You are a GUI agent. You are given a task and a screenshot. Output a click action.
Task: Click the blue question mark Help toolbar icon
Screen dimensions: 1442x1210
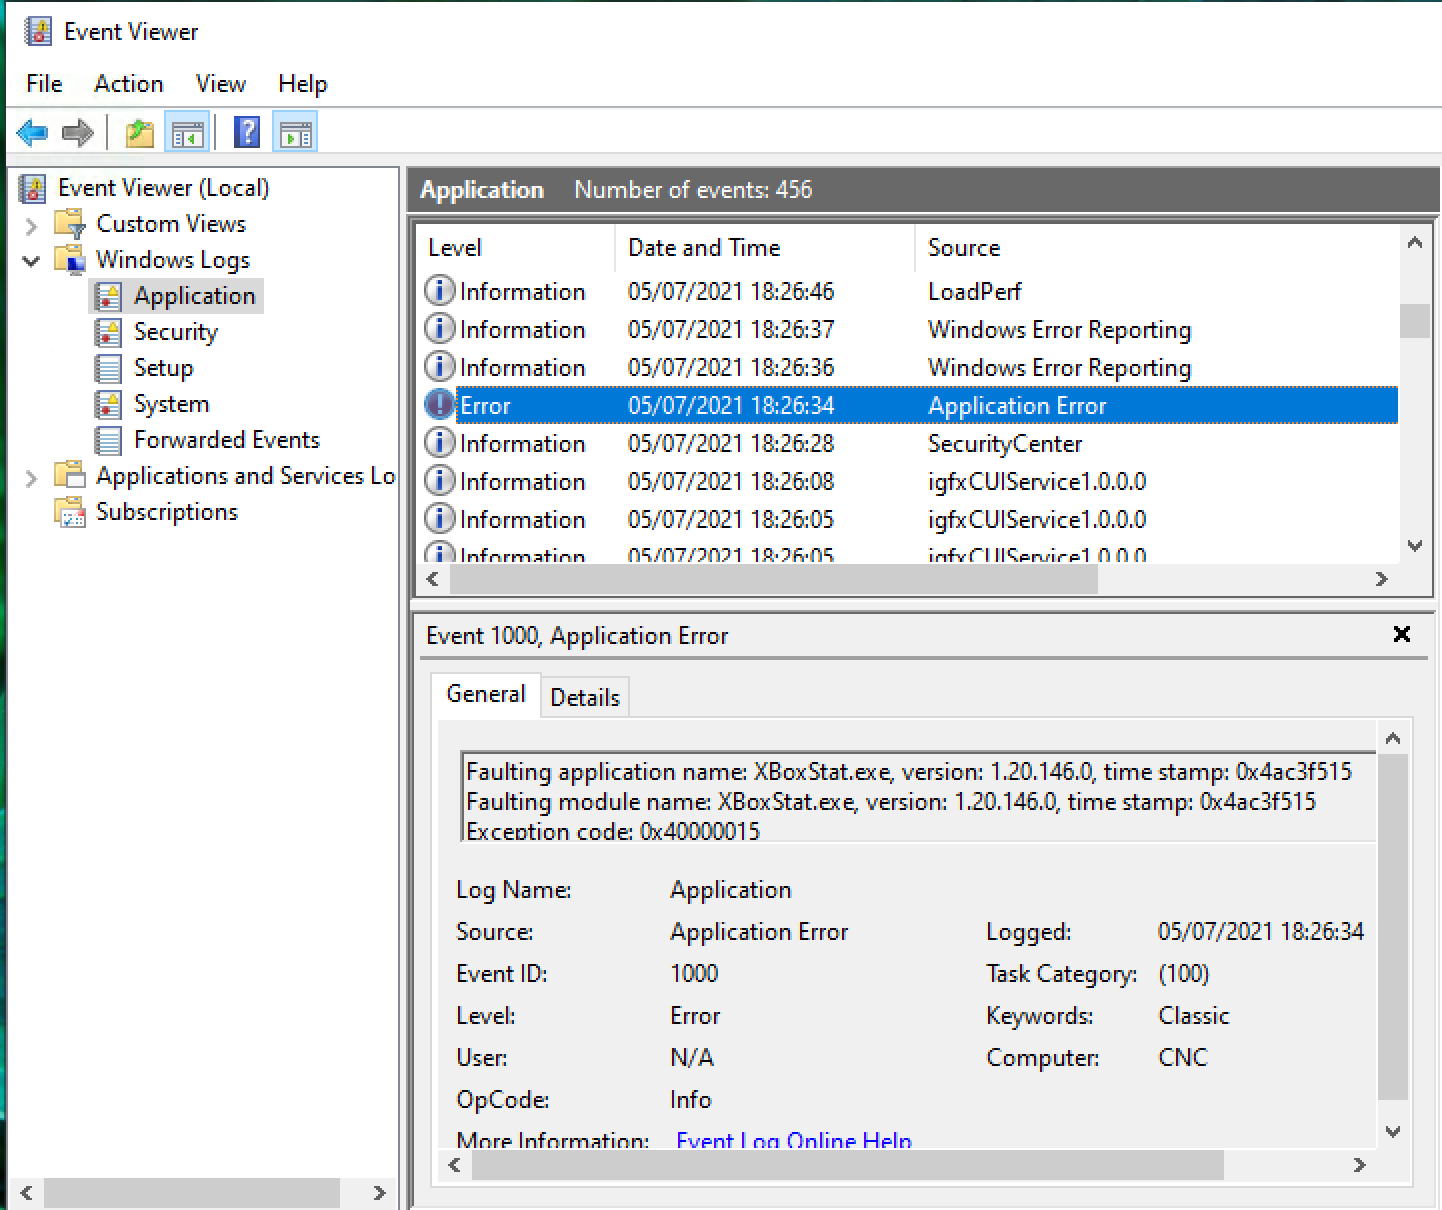tap(246, 132)
